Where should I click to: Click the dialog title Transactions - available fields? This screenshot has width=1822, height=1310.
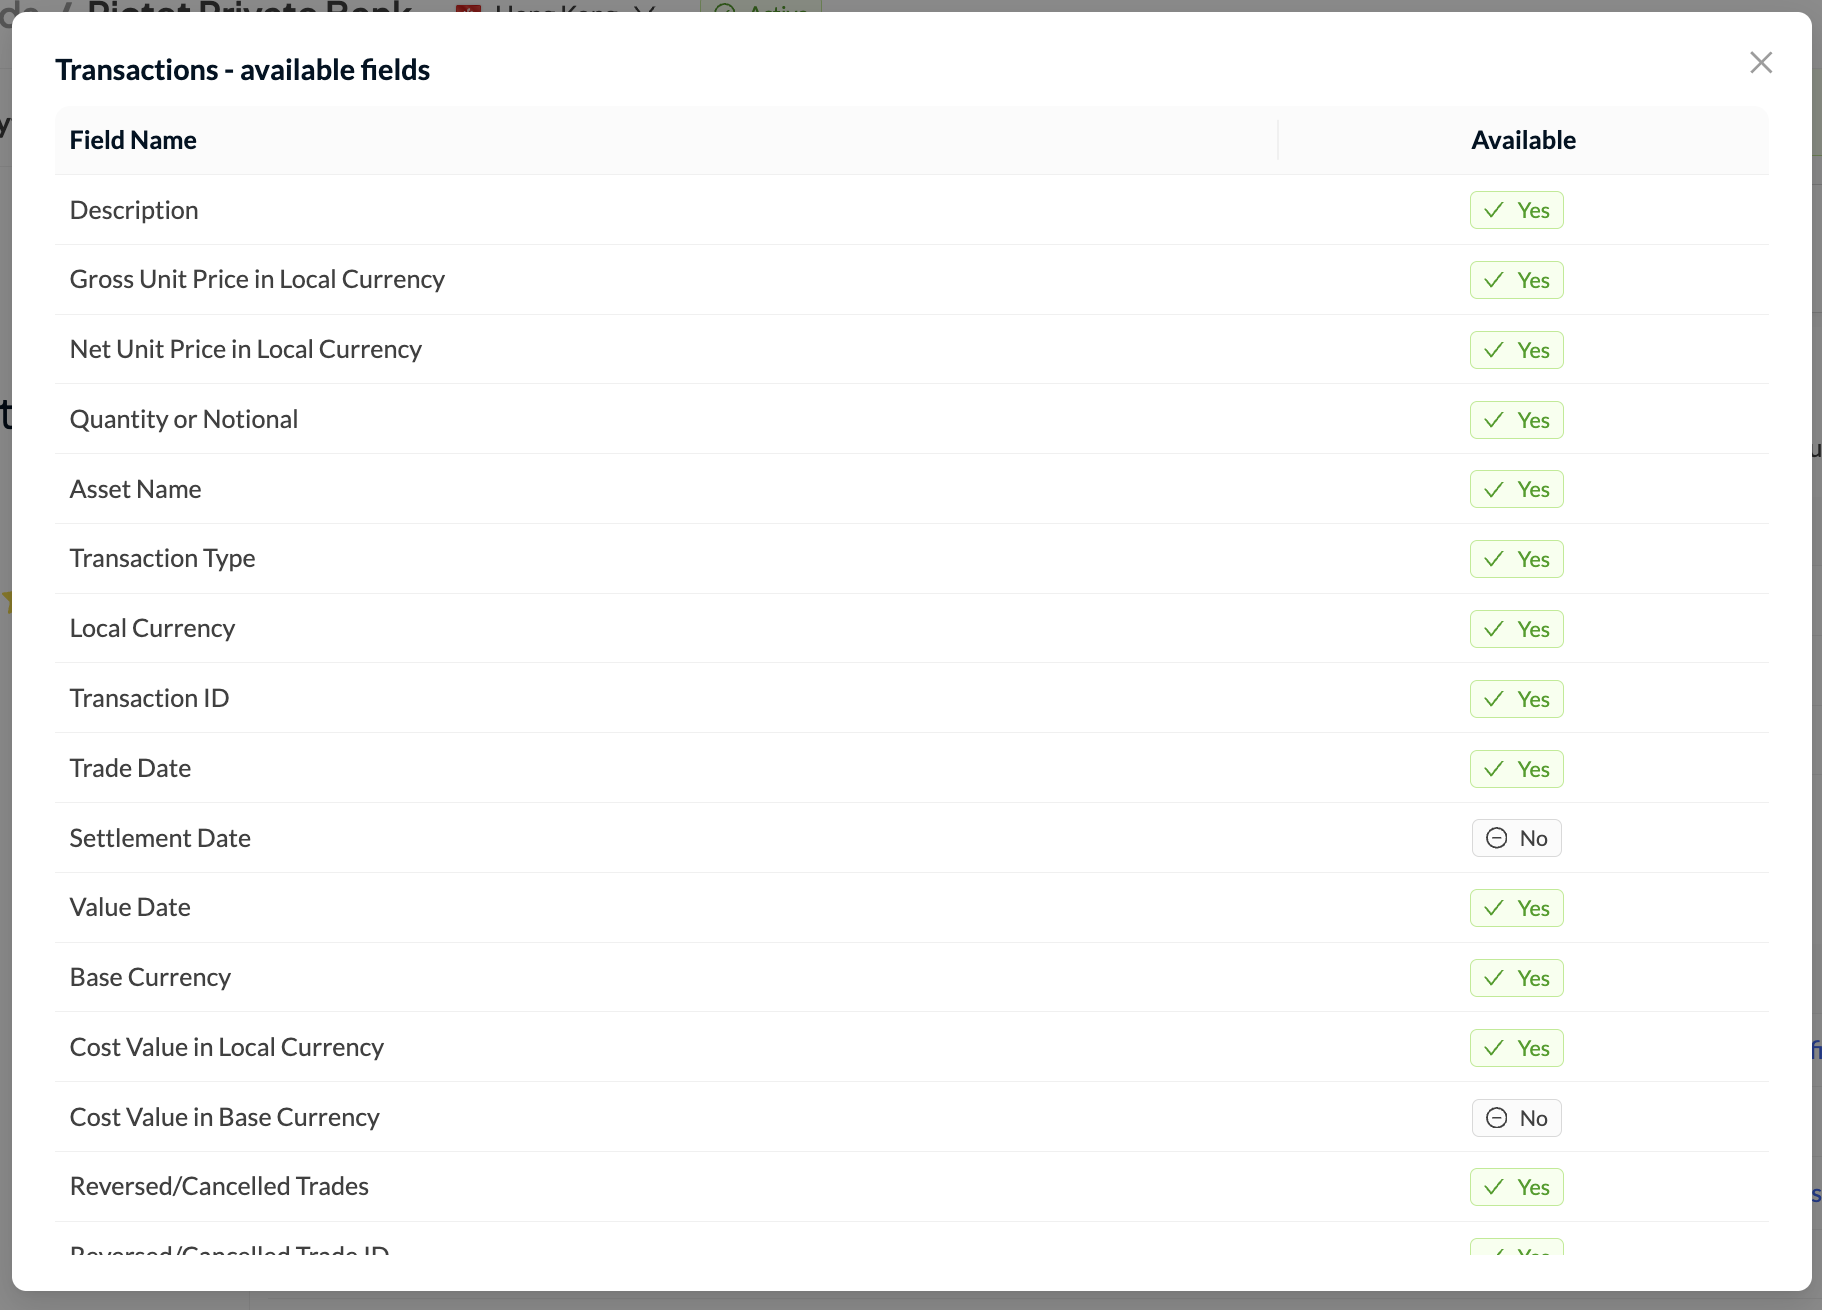(243, 70)
